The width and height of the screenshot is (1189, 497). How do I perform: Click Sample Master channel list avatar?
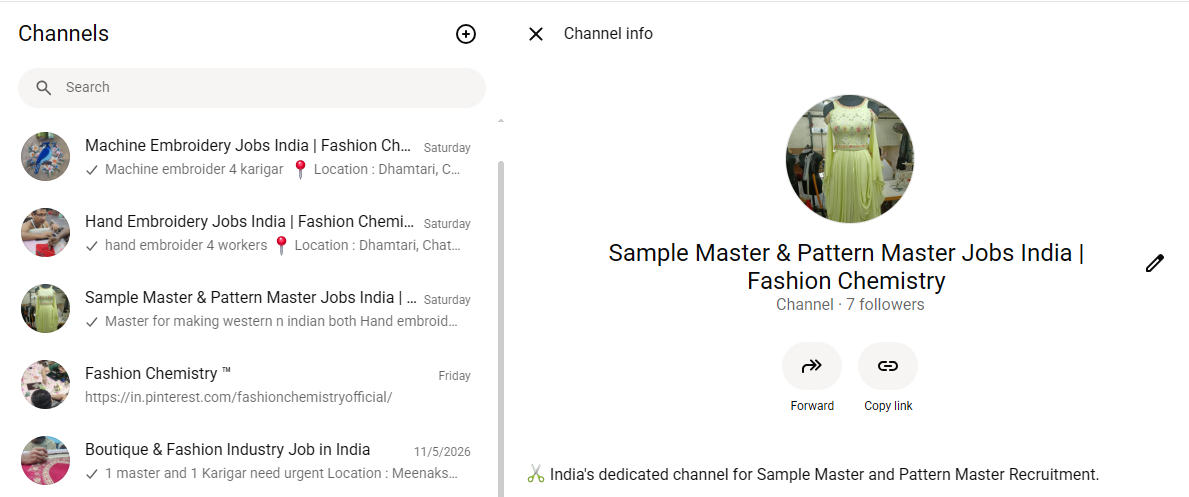[45, 309]
